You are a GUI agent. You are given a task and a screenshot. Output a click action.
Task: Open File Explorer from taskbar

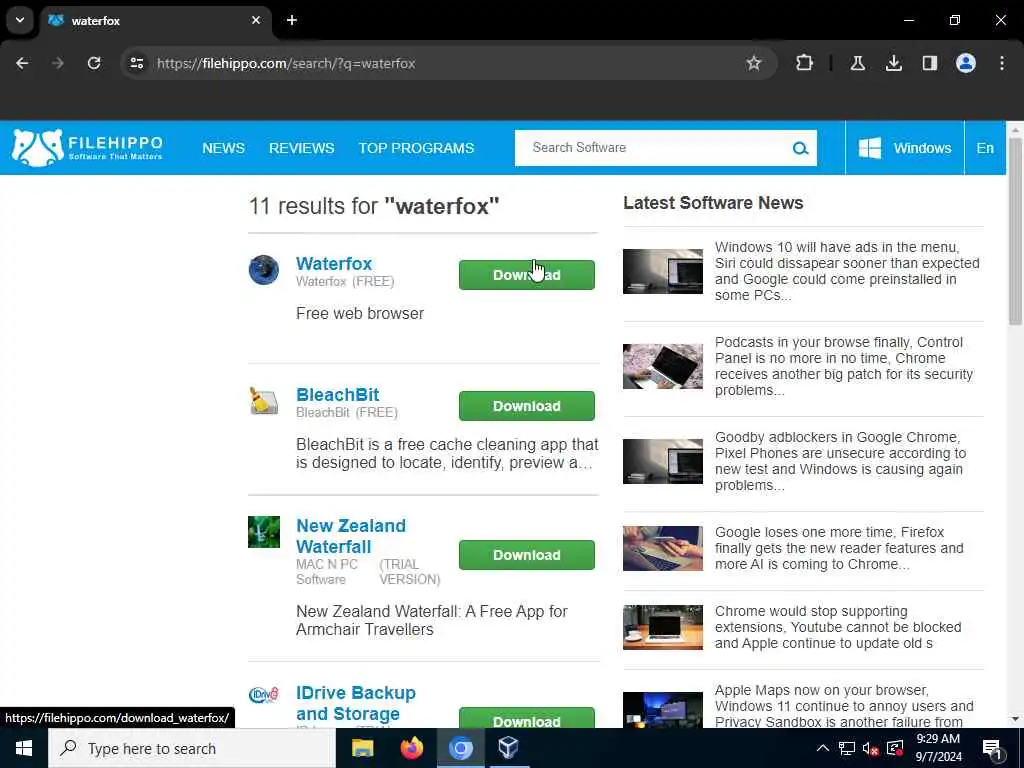362,748
